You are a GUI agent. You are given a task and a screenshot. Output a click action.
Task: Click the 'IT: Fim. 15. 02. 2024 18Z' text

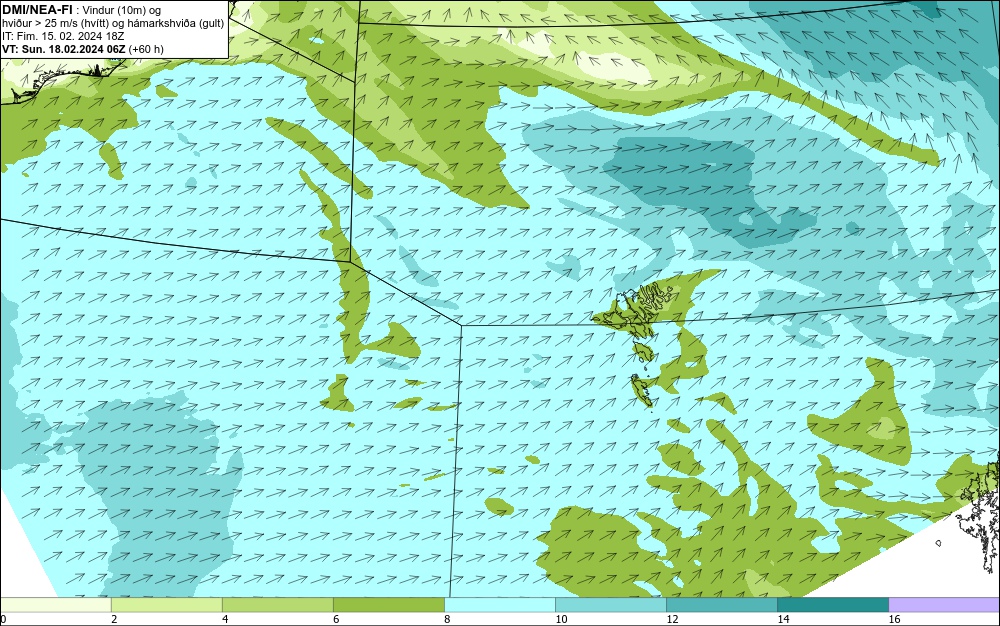click(x=62, y=36)
